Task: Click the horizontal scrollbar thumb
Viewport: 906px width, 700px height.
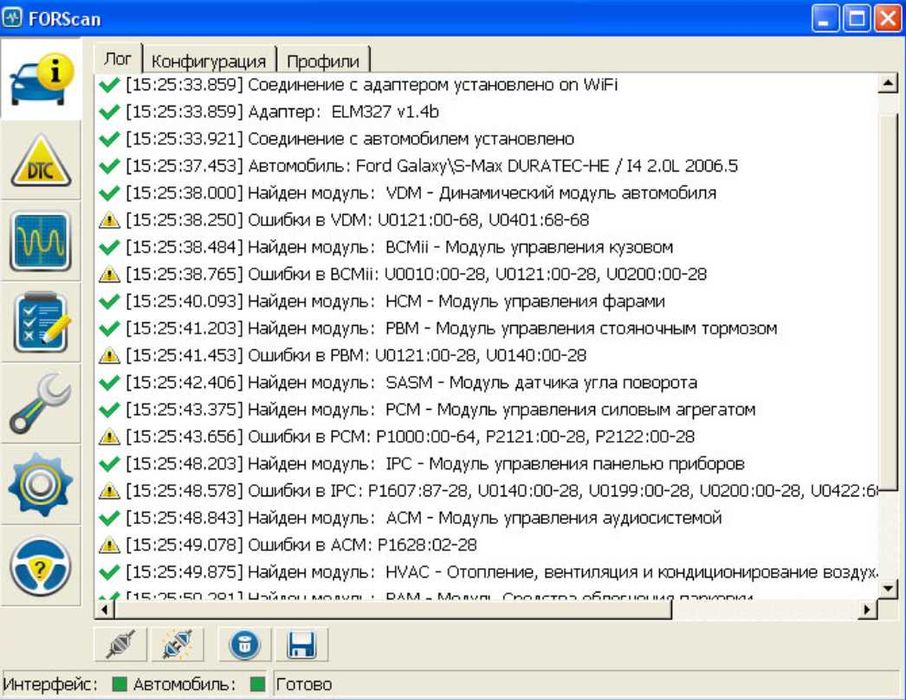Action: [393, 609]
